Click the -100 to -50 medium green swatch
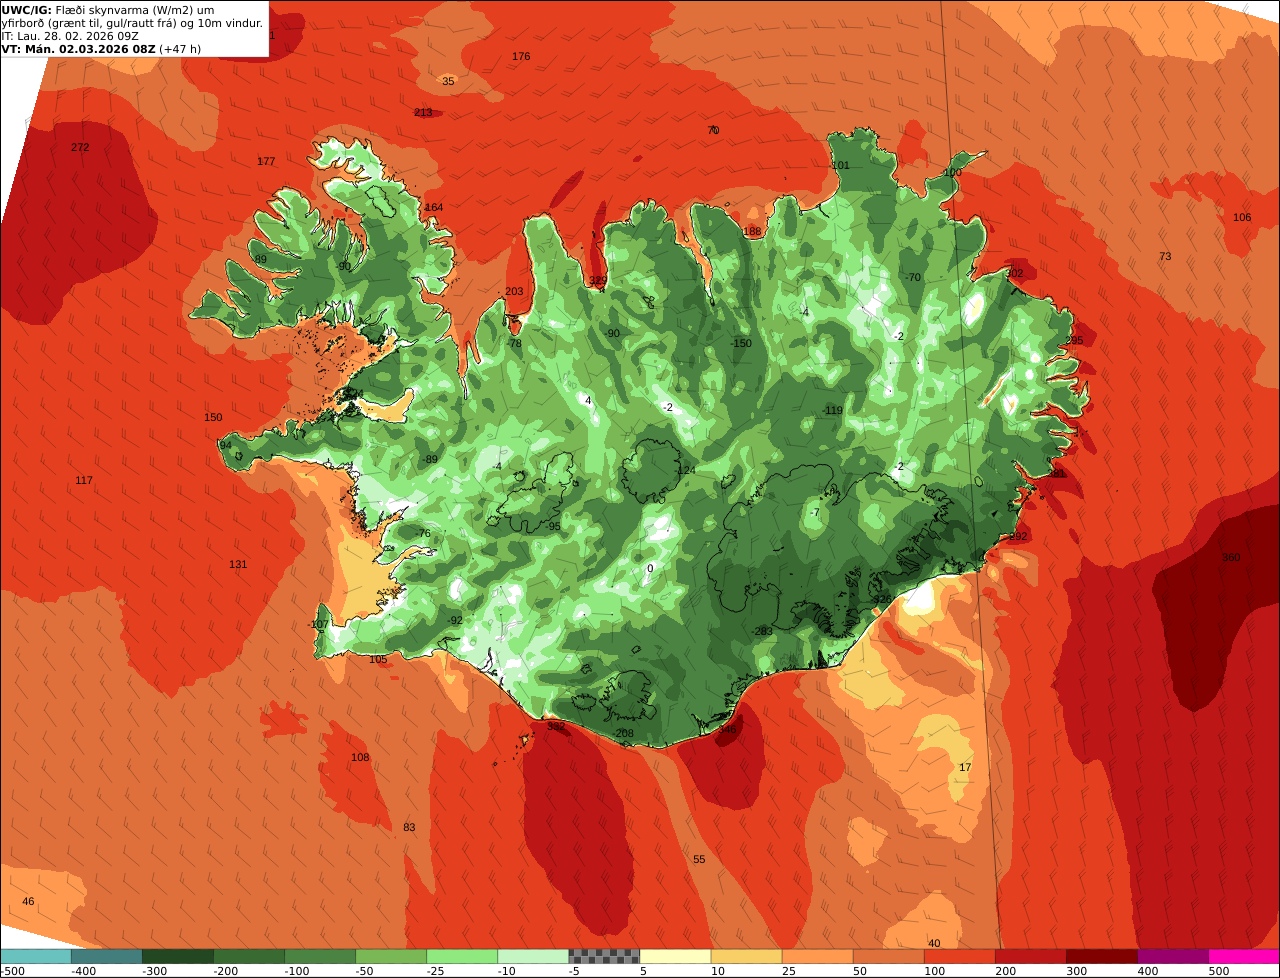1280x978 pixels. point(320,956)
